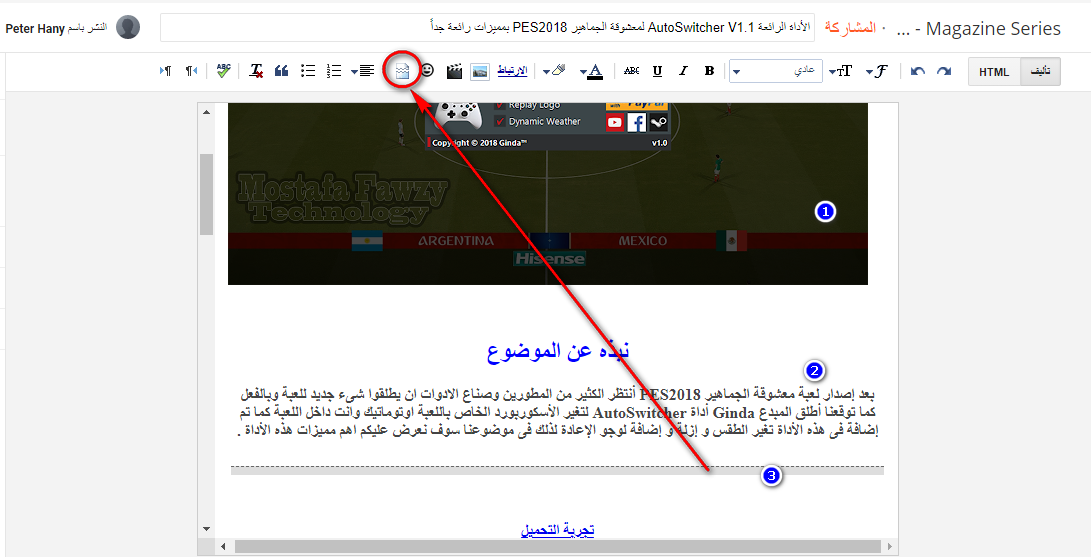
Task: Underline the selected text
Action: pyautogui.click(x=658, y=71)
